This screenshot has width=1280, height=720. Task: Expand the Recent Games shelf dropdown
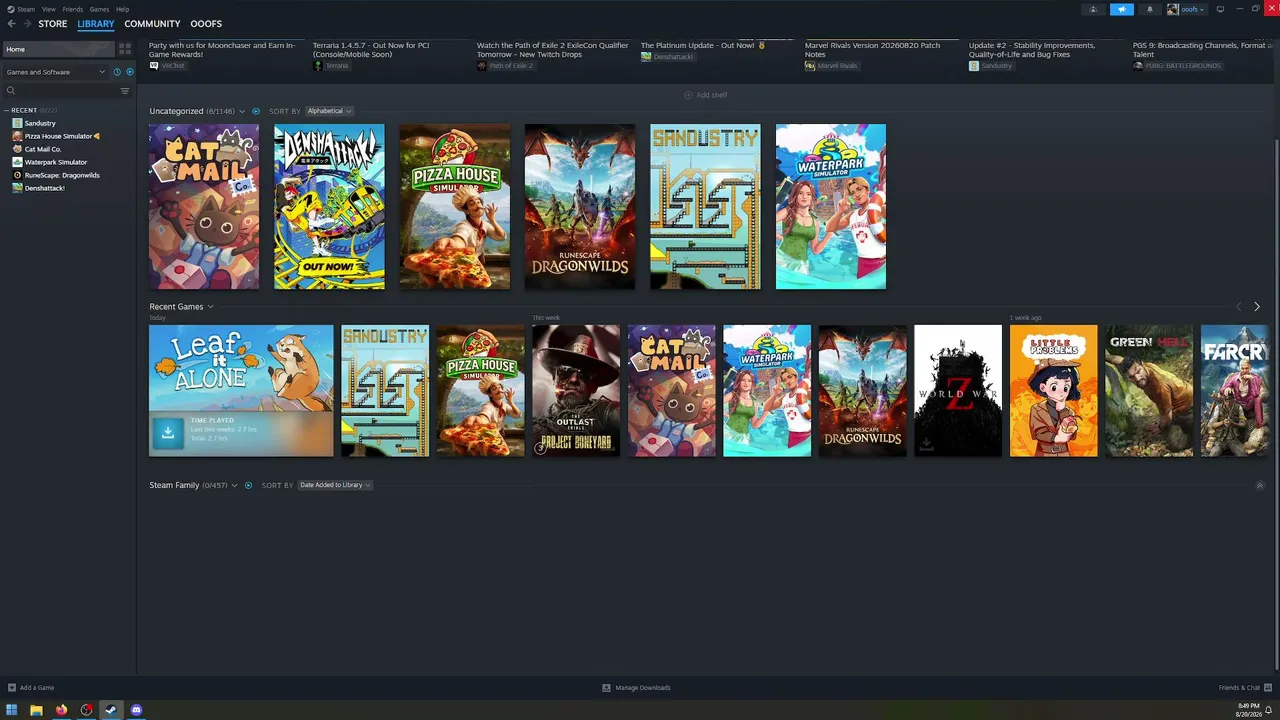pos(210,307)
